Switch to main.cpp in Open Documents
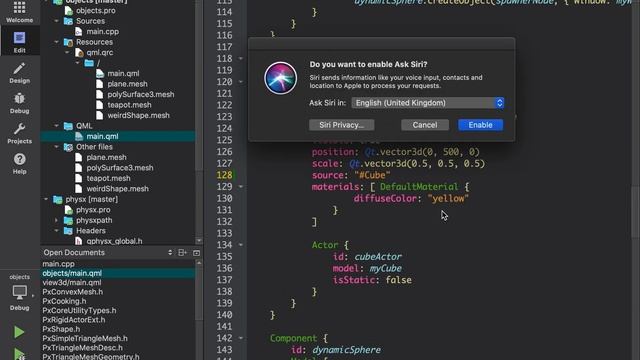640x360 pixels. tap(58, 264)
